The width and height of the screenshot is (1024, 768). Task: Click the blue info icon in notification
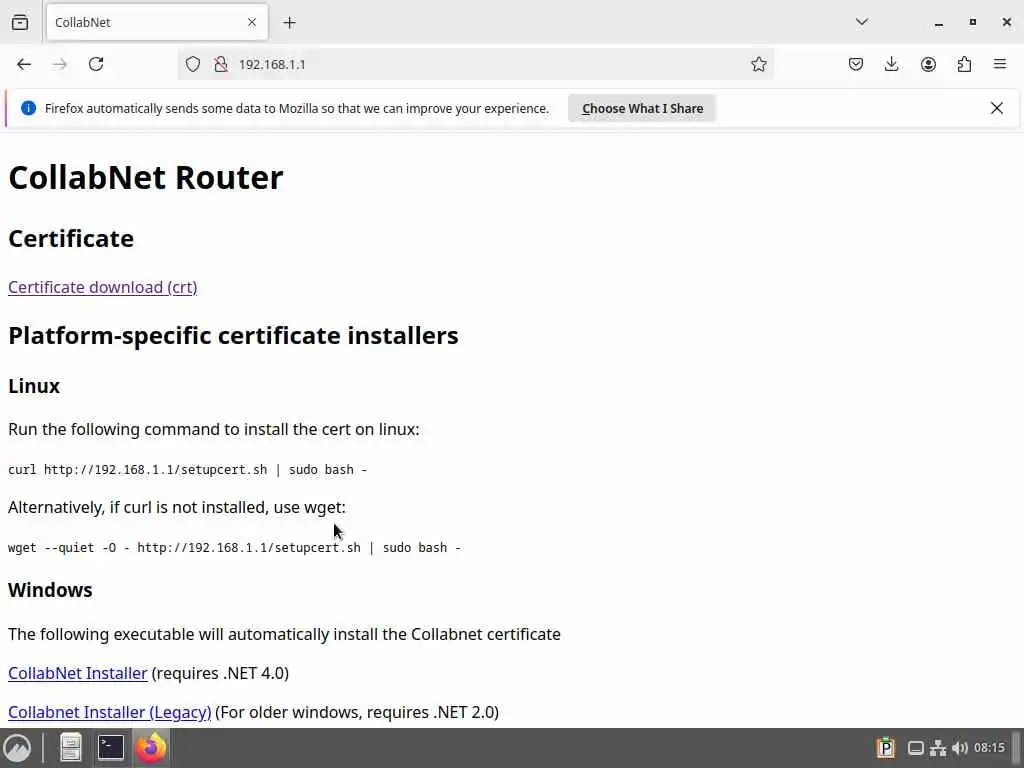point(28,108)
